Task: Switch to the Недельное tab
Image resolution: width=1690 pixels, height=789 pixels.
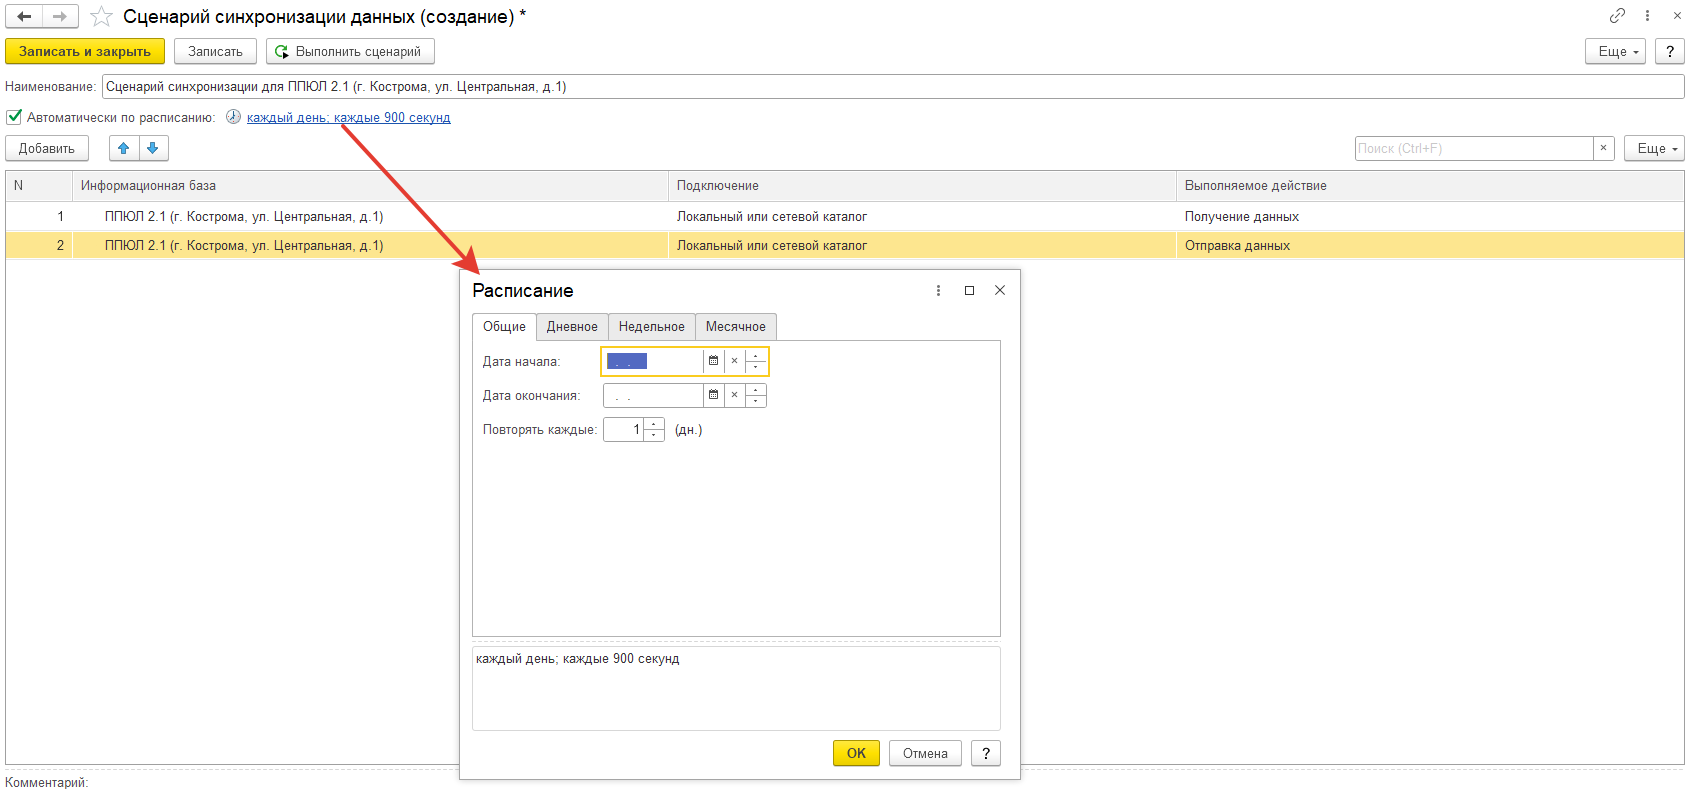Action: 652,326
